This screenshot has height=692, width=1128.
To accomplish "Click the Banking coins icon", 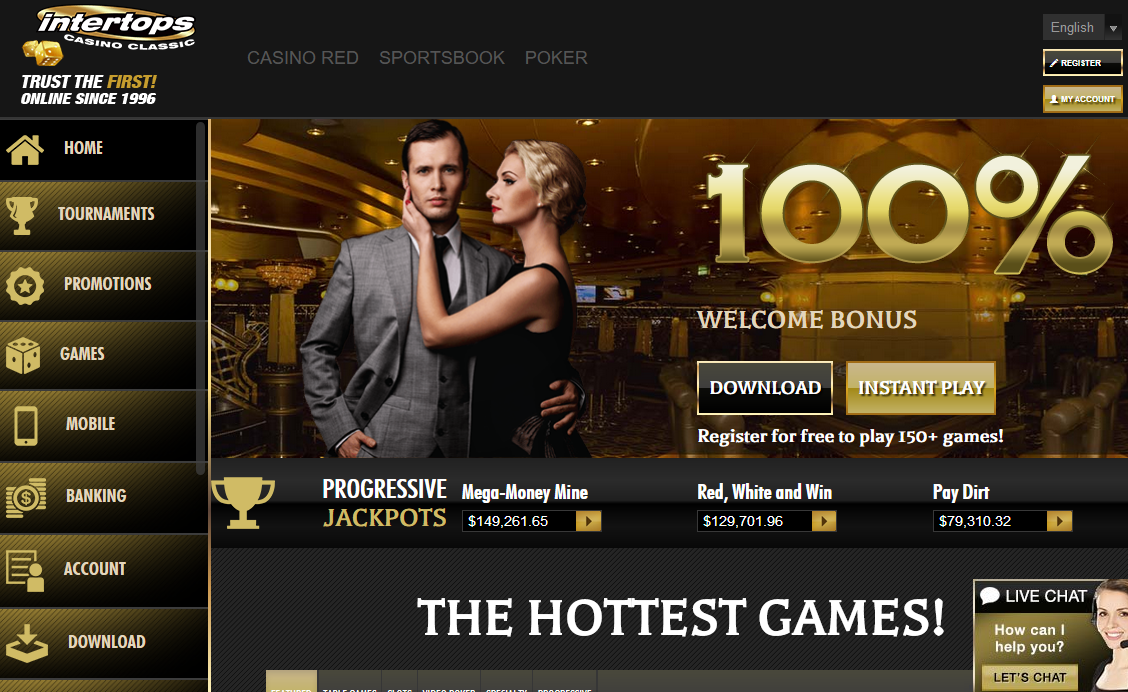I will tap(26, 497).
